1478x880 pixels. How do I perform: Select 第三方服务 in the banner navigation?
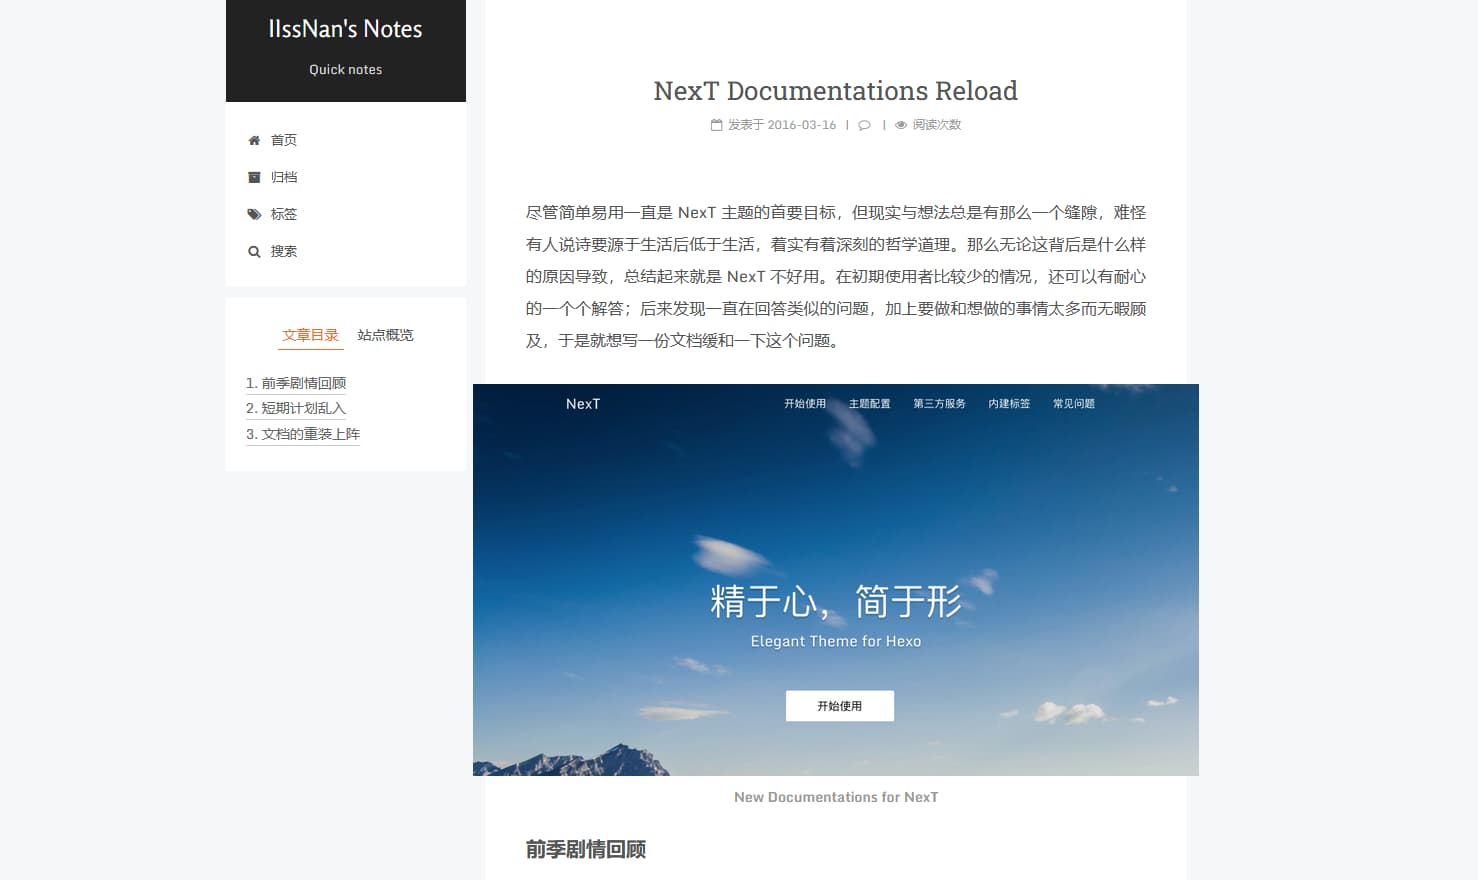click(938, 404)
